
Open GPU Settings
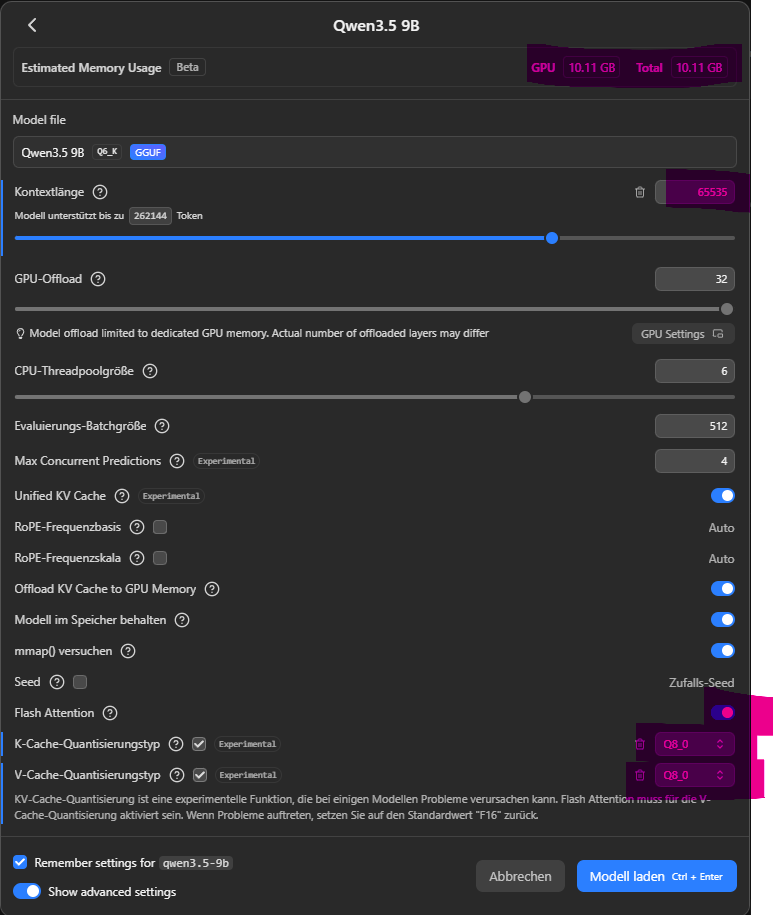pos(683,334)
